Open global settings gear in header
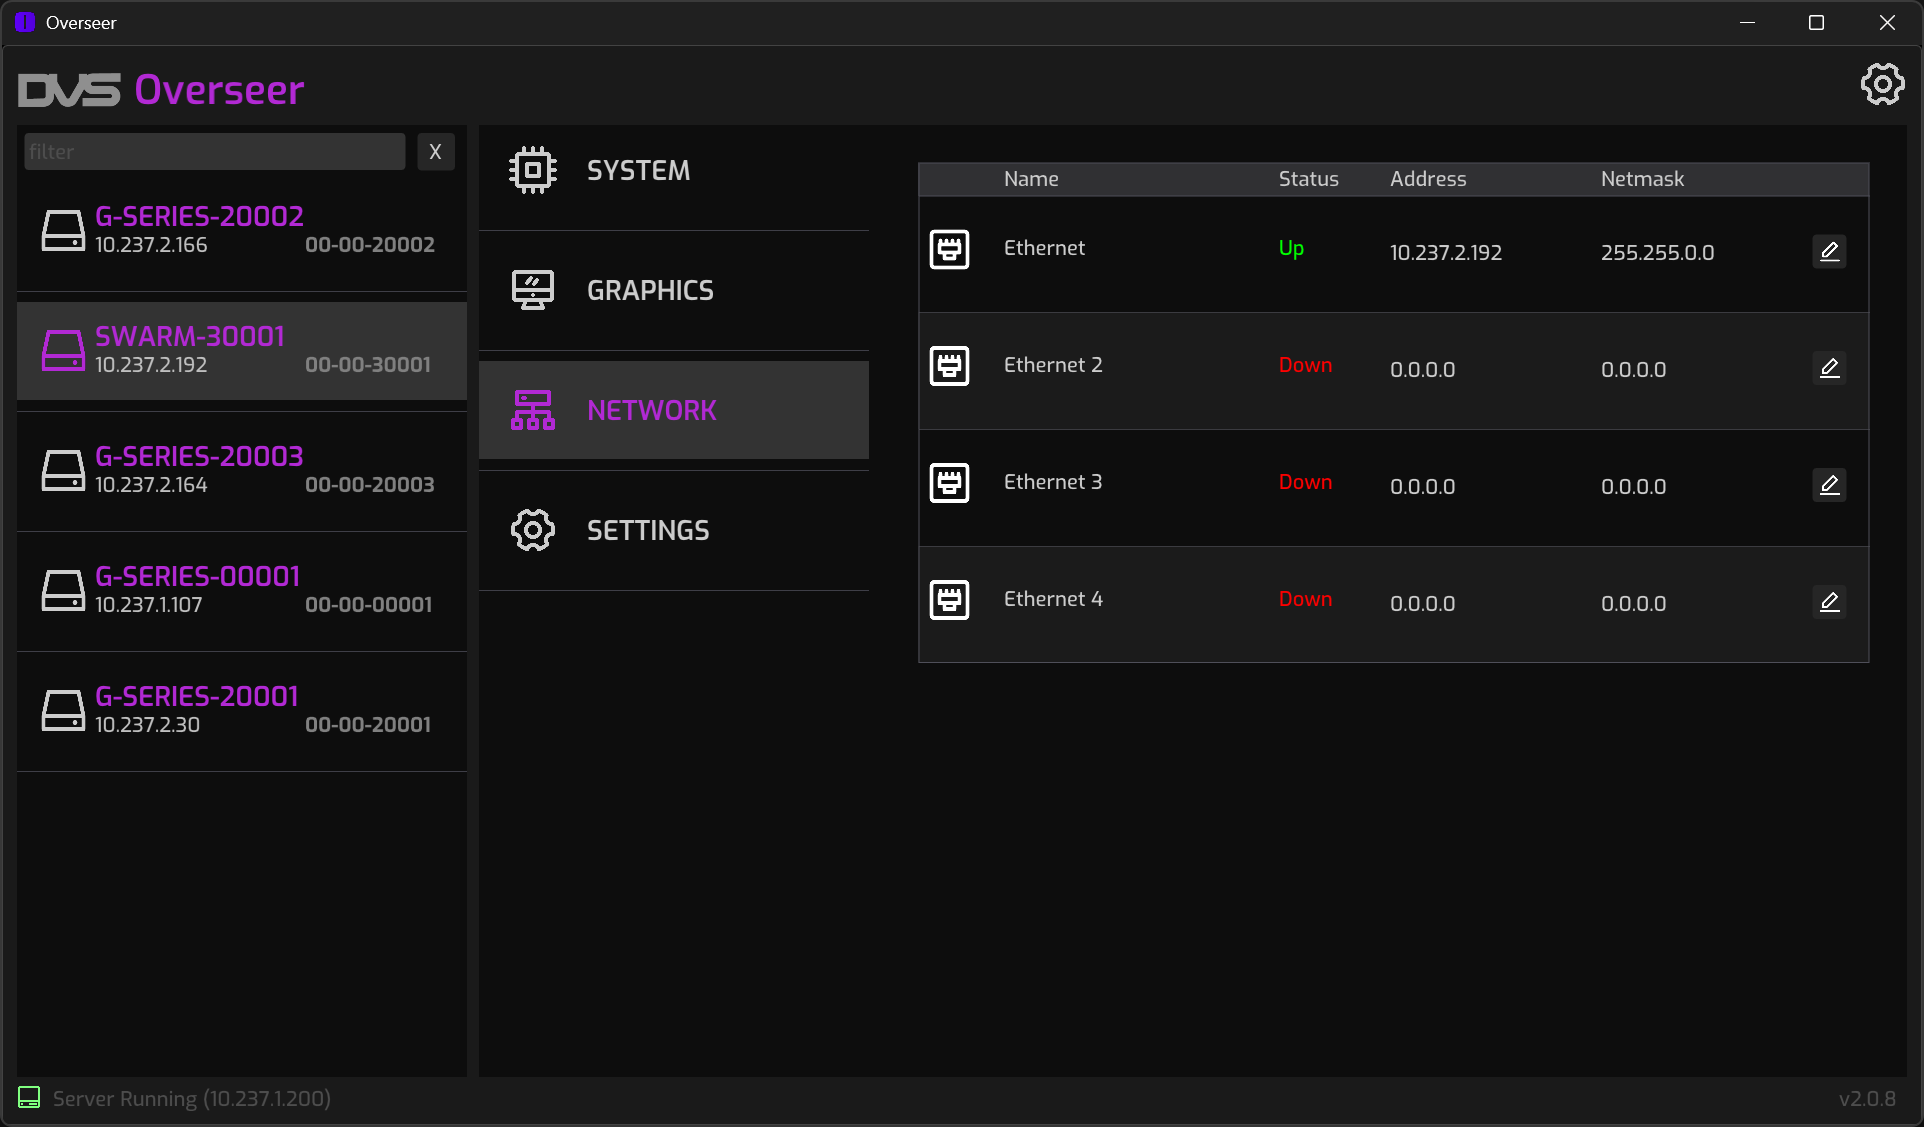1924x1127 pixels. [x=1882, y=85]
